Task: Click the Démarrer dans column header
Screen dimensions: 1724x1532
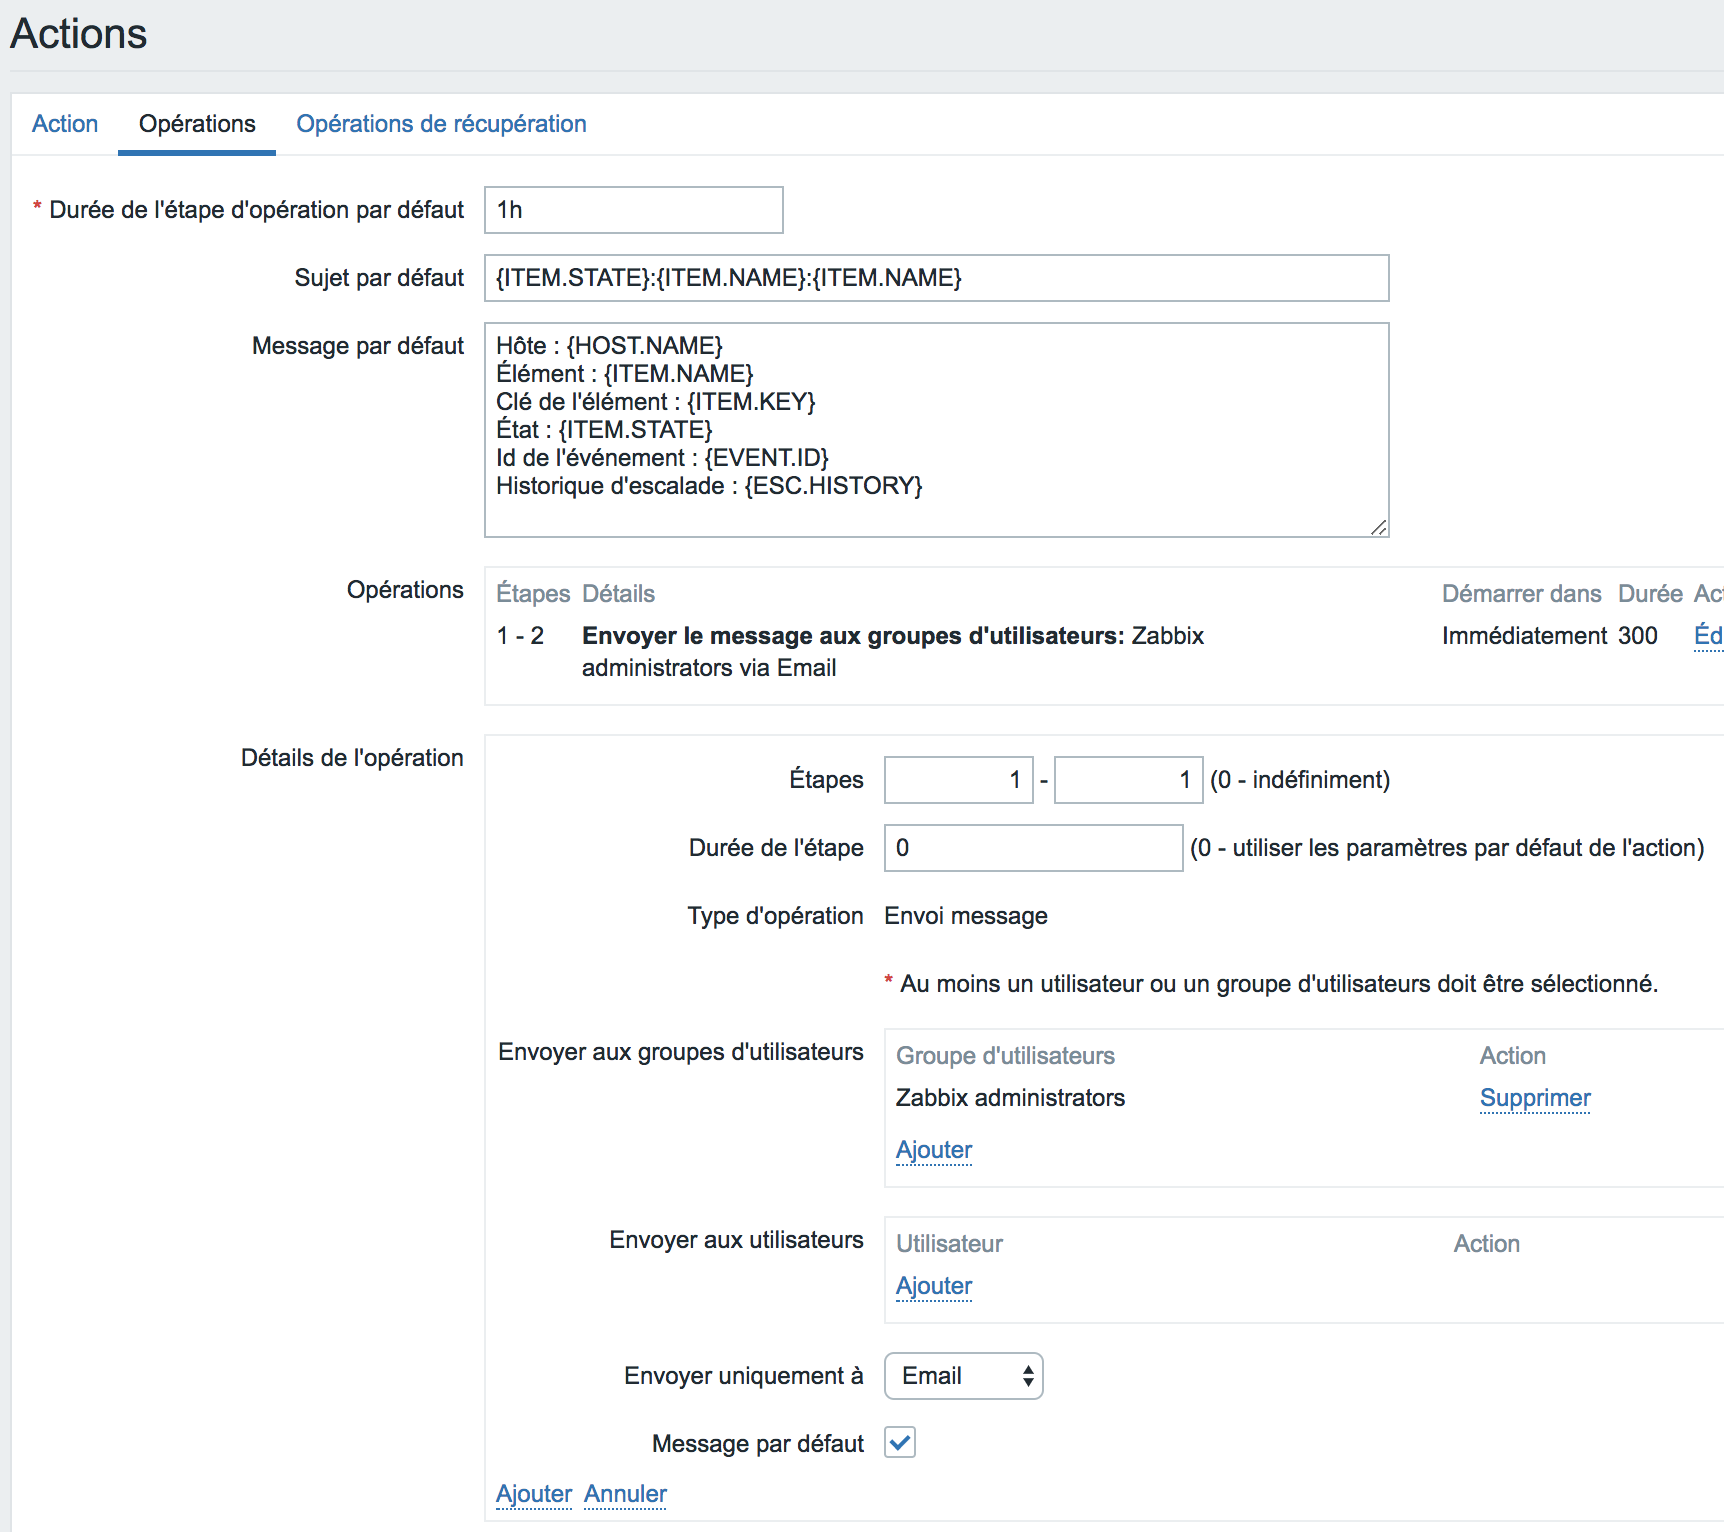Action: [1522, 594]
